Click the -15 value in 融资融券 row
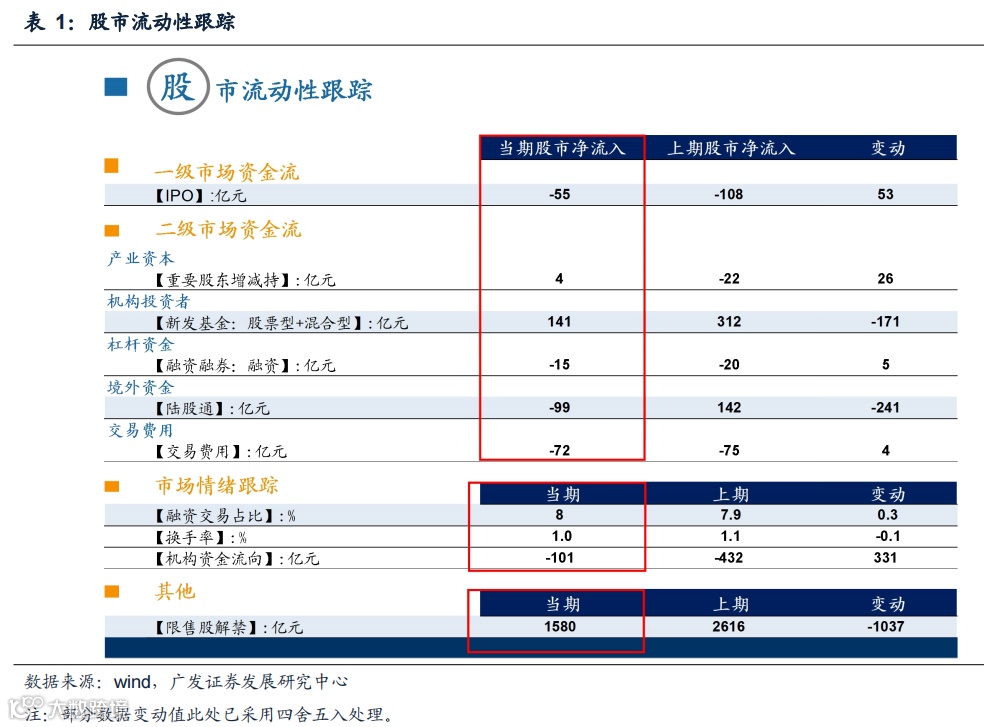 [x=559, y=365]
